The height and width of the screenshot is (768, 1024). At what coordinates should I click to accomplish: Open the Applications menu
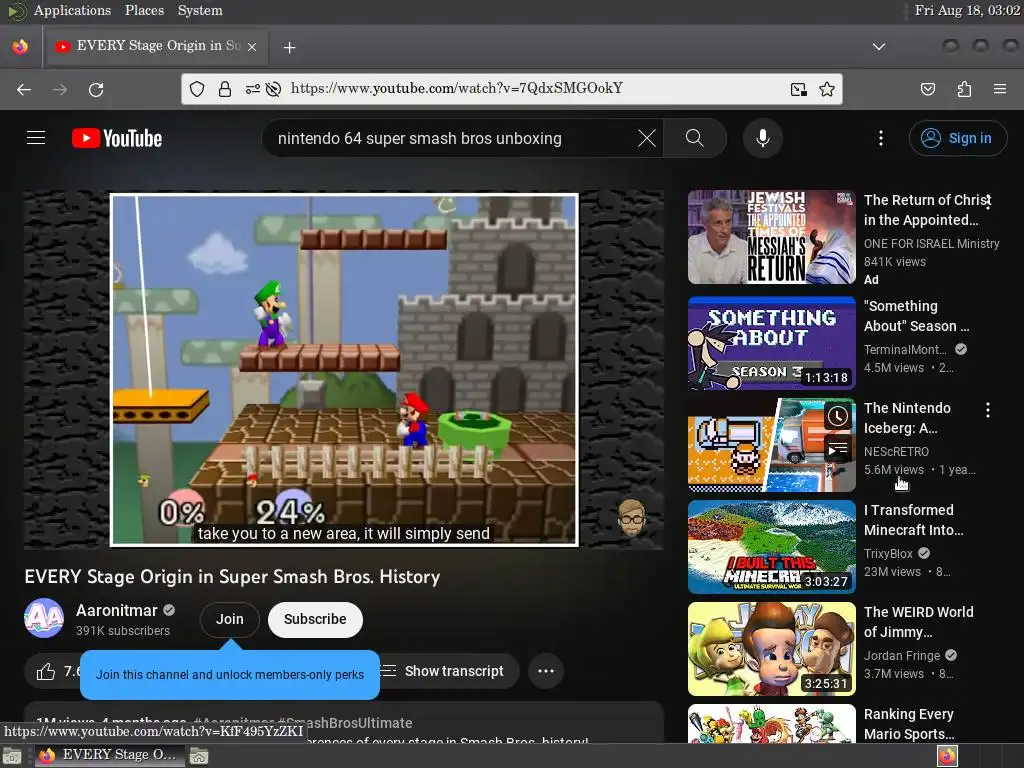point(72,10)
